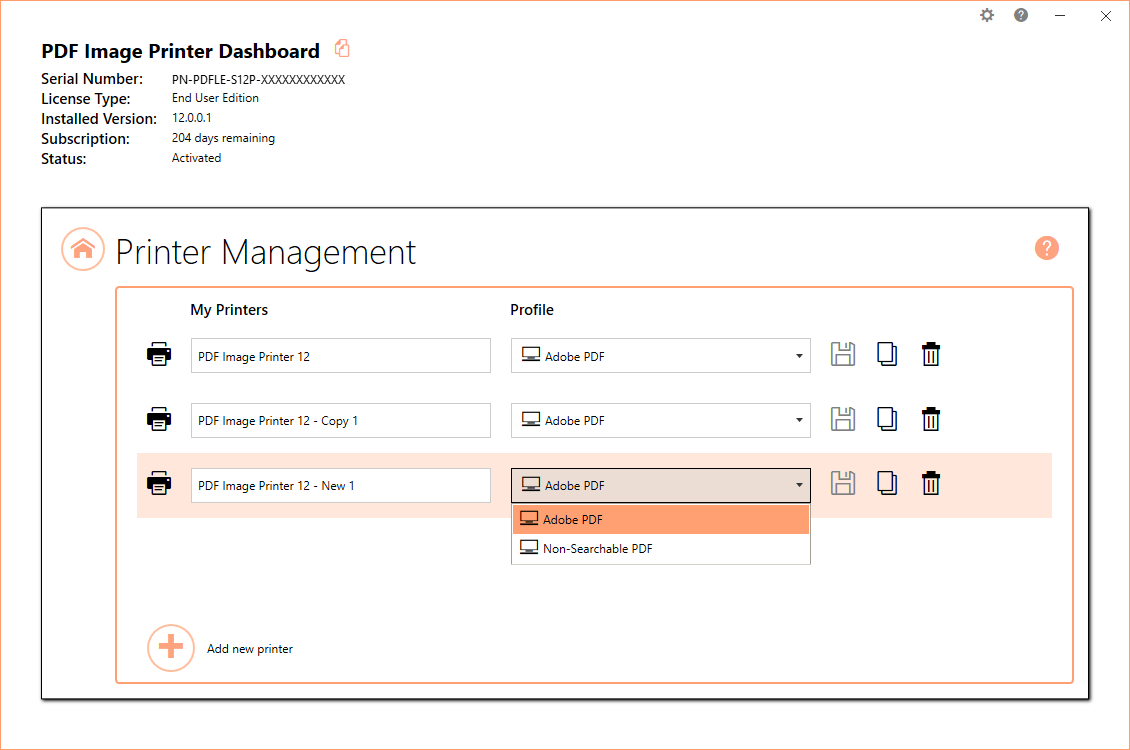This screenshot has width=1130, height=750.
Task: Open the Home screen via the home icon
Action: (x=83, y=249)
